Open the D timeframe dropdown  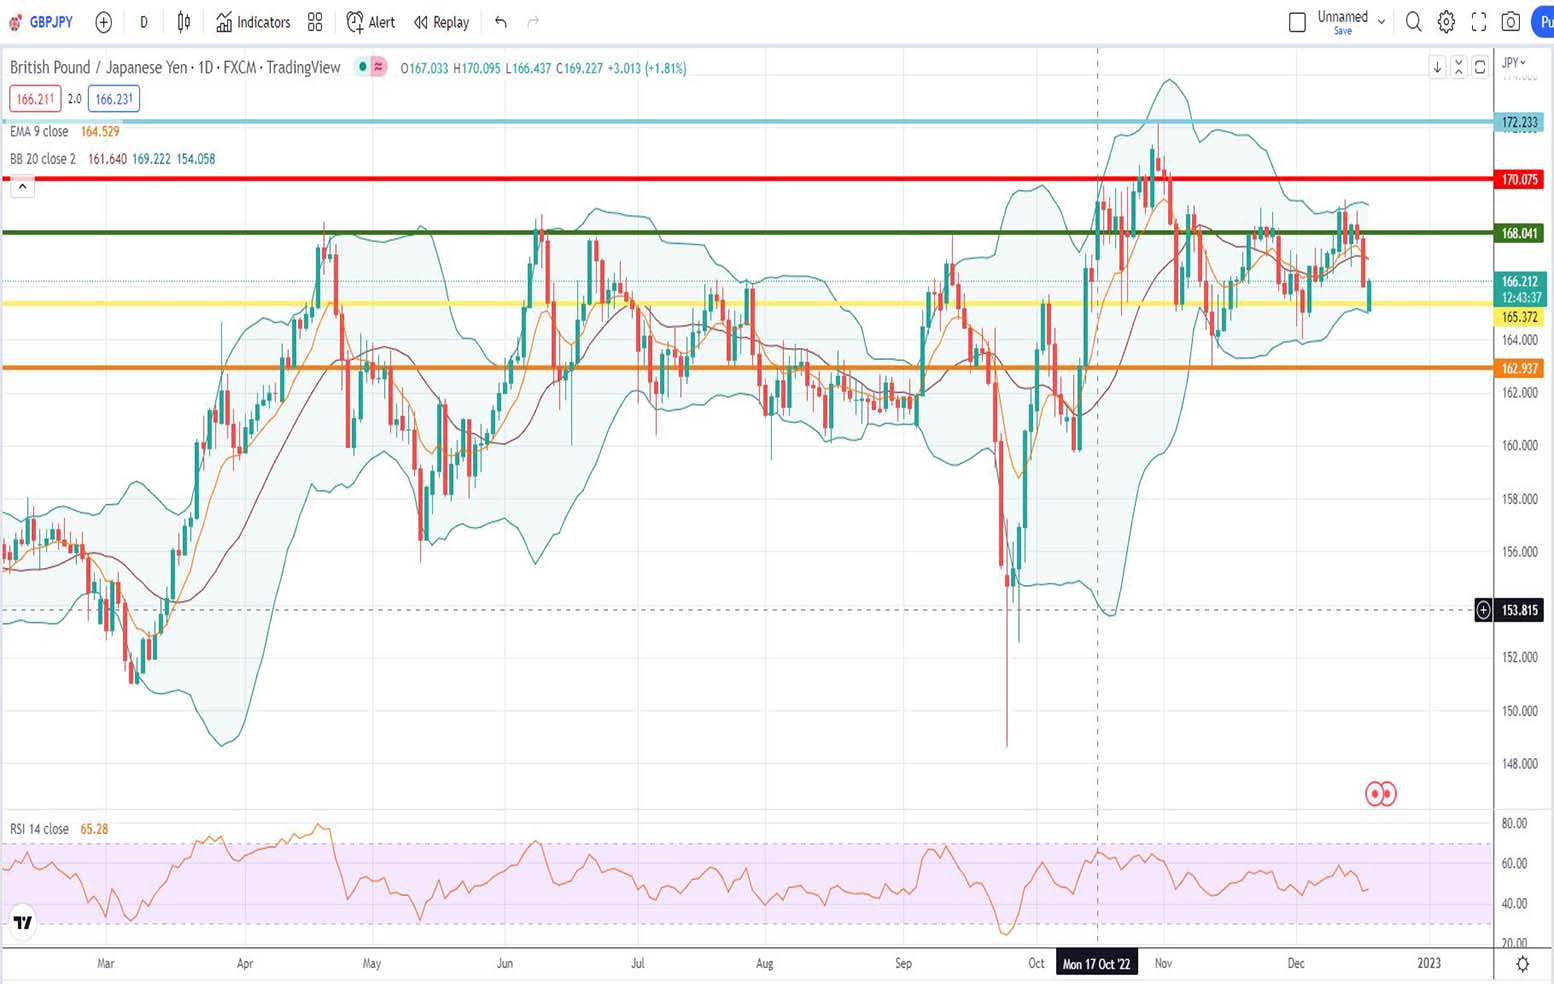point(143,21)
